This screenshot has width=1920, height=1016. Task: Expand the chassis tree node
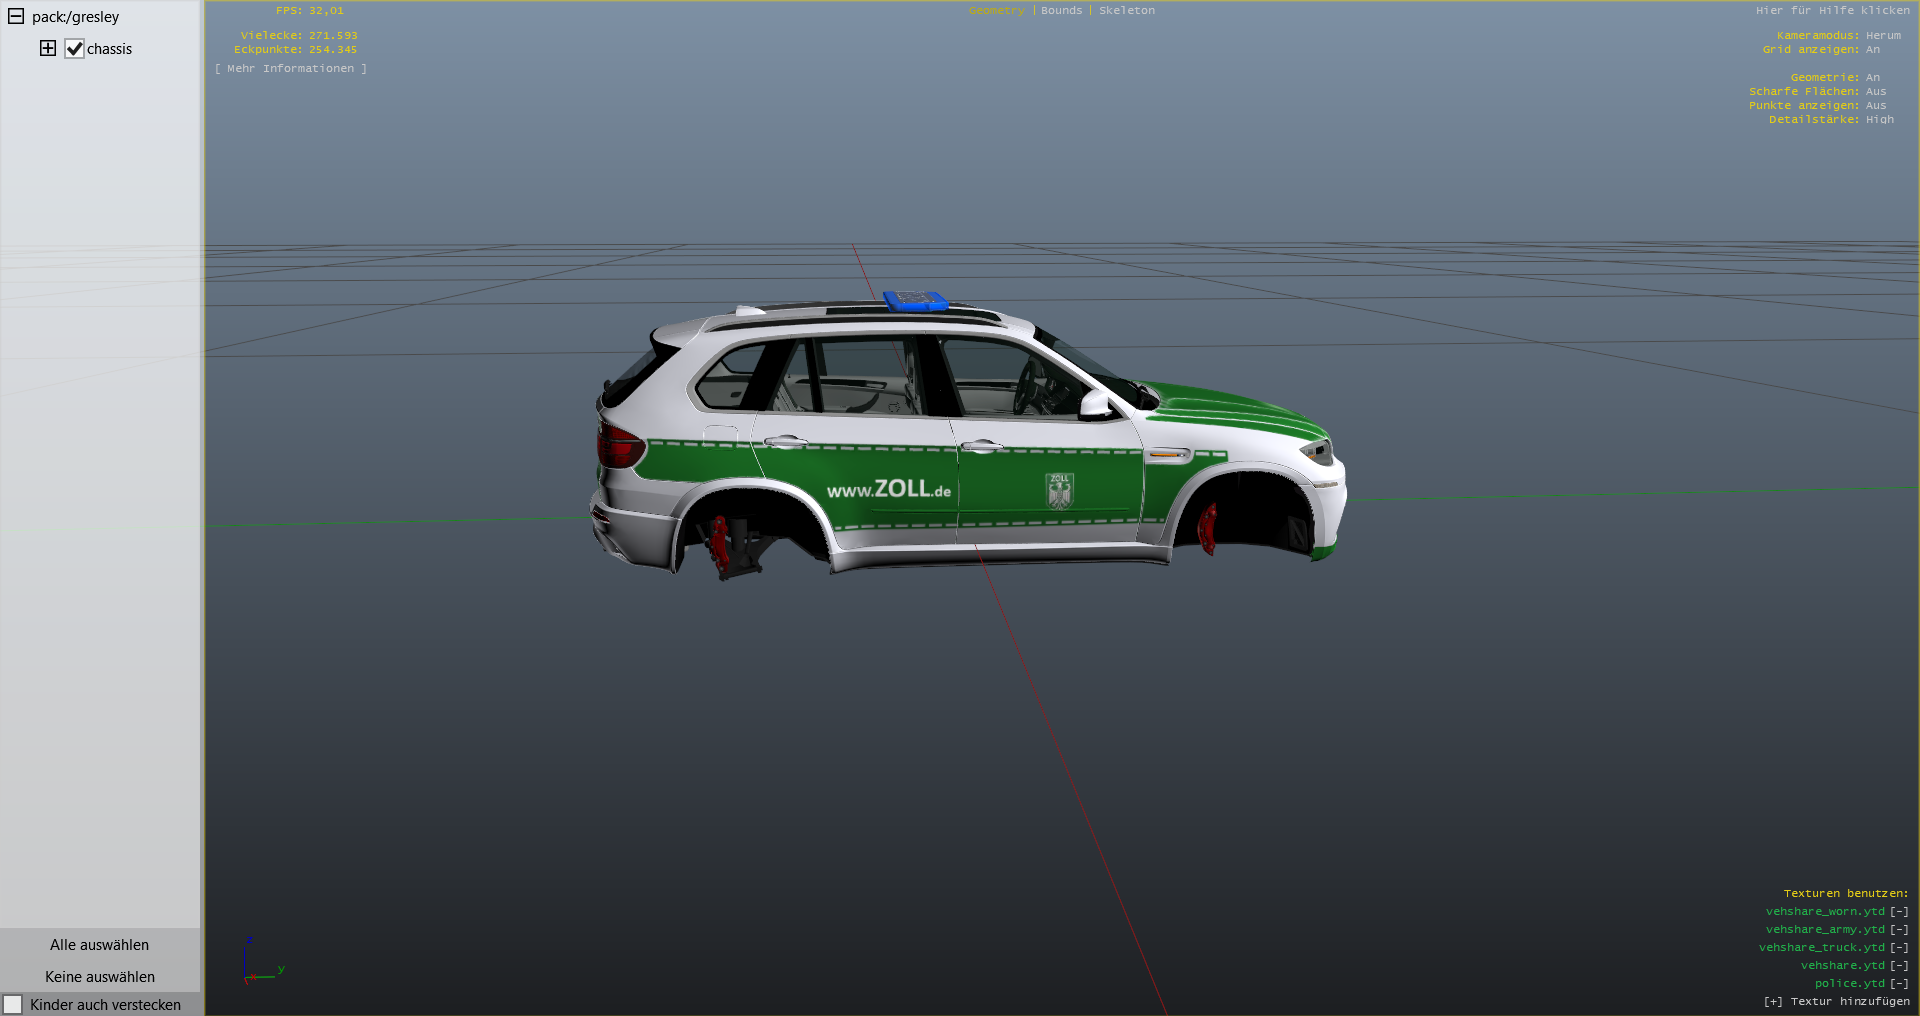point(48,48)
